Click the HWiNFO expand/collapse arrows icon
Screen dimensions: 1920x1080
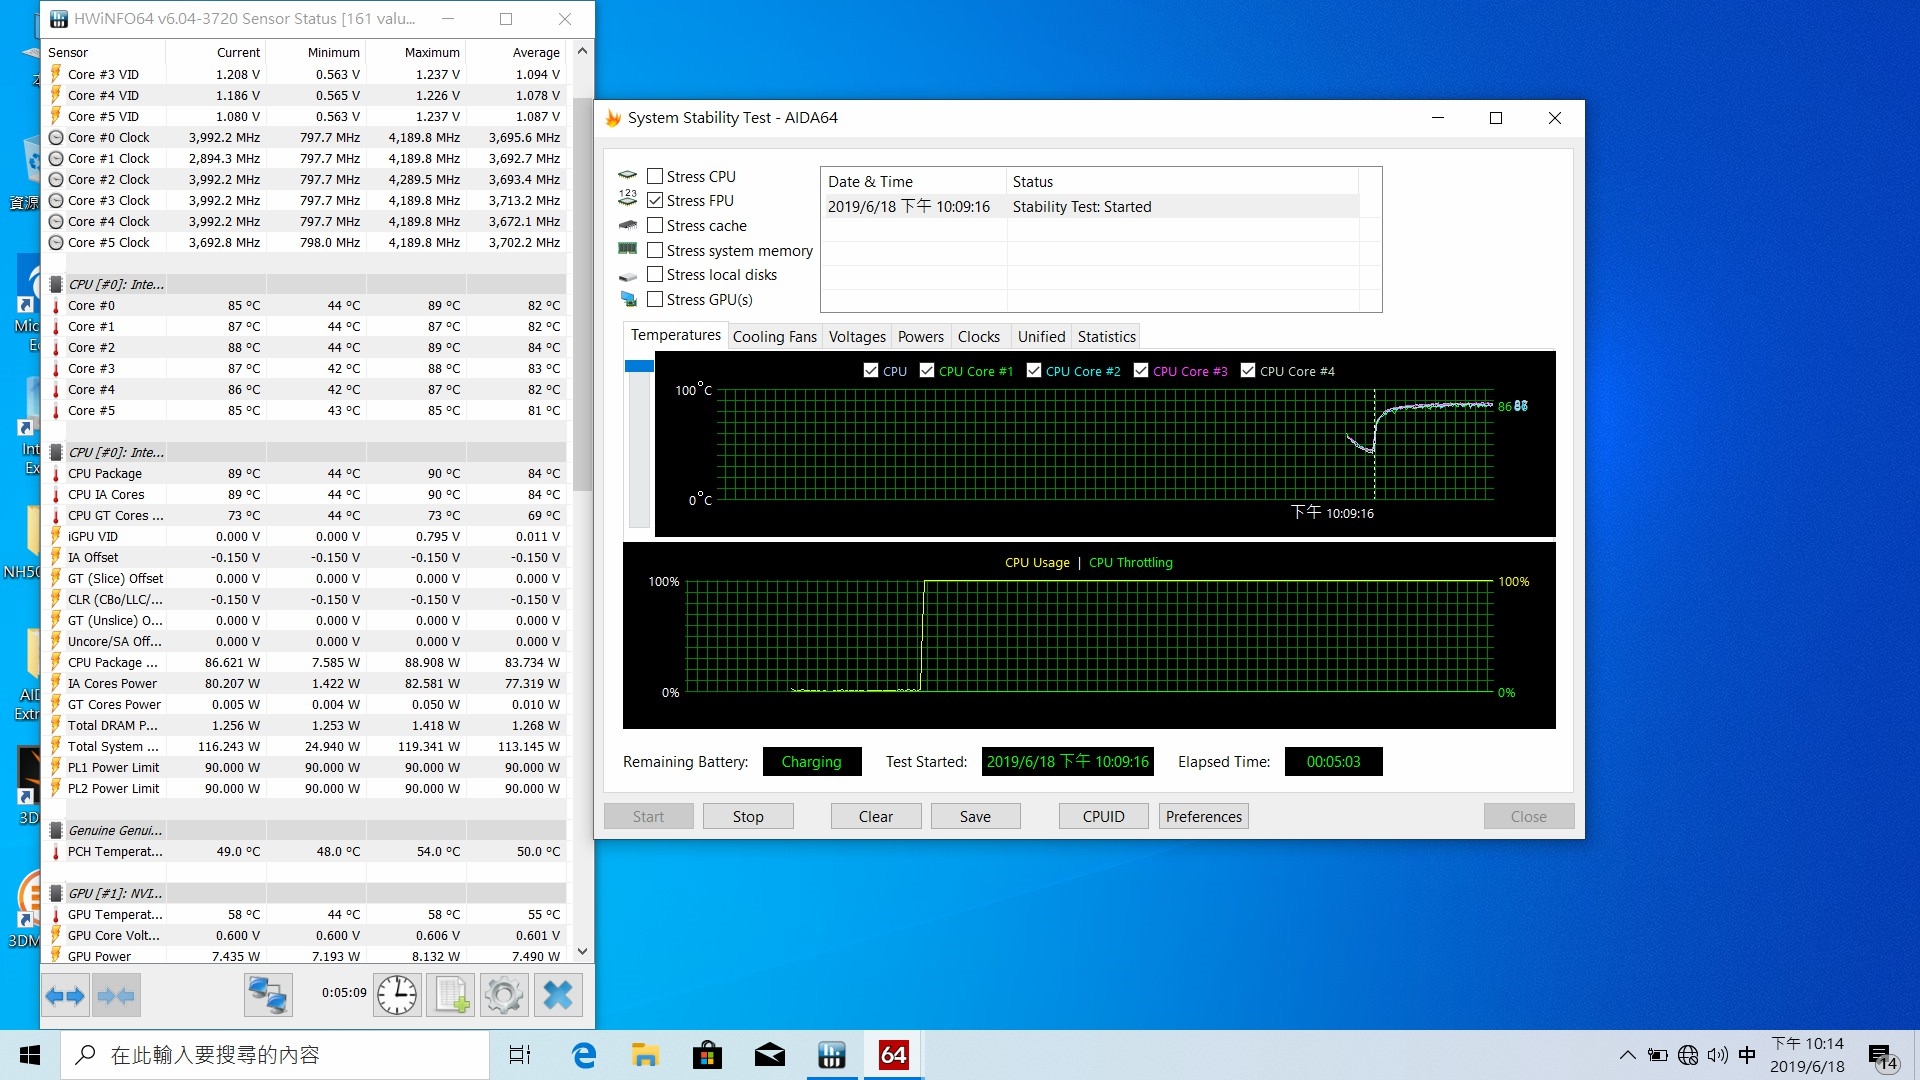coord(66,995)
